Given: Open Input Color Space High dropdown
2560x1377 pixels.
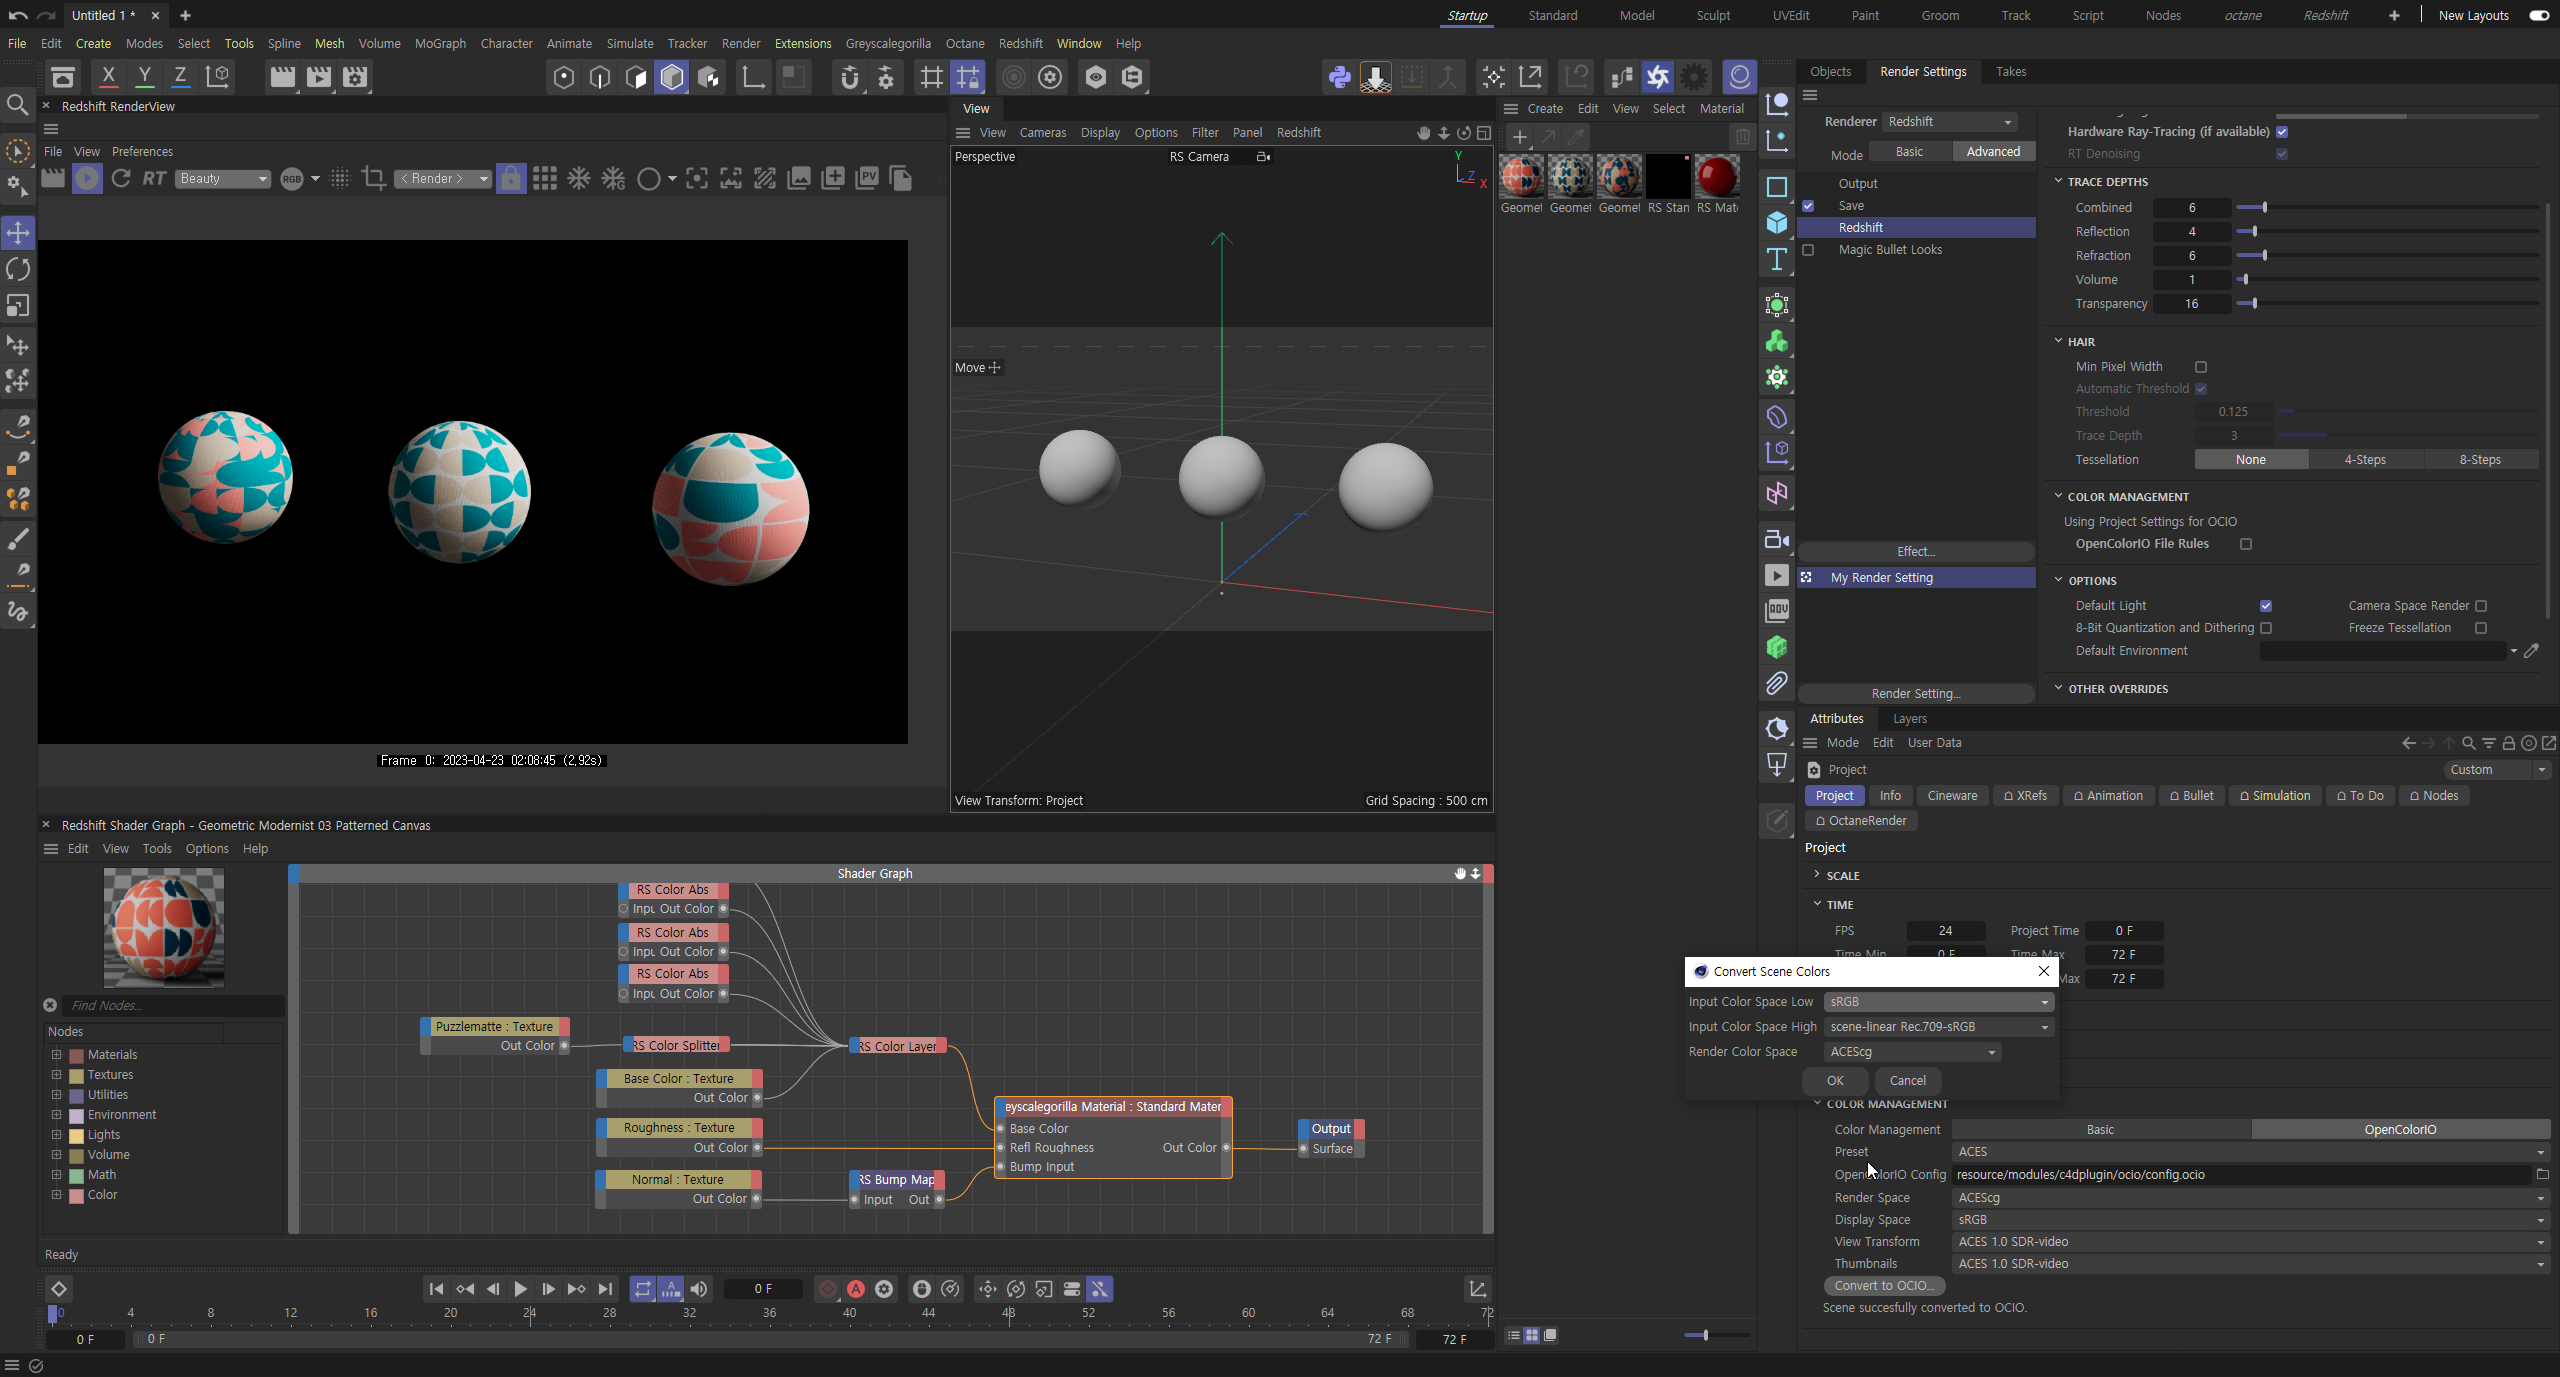Looking at the screenshot, I should [1939, 1027].
